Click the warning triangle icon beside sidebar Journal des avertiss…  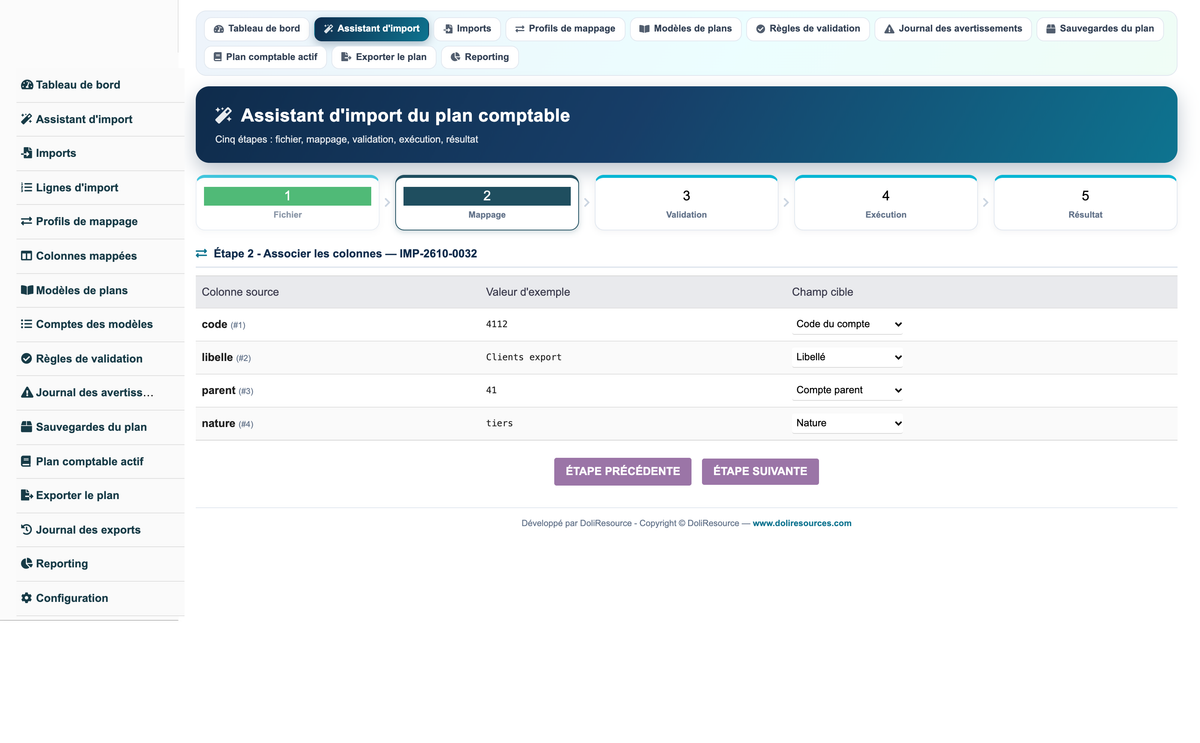coord(27,392)
